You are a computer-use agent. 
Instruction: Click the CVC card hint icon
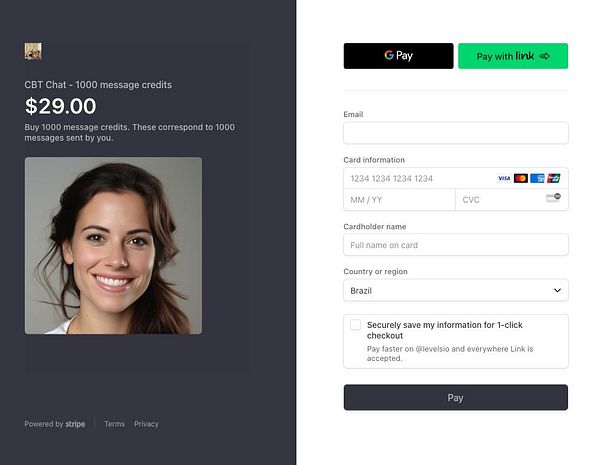pos(553,198)
